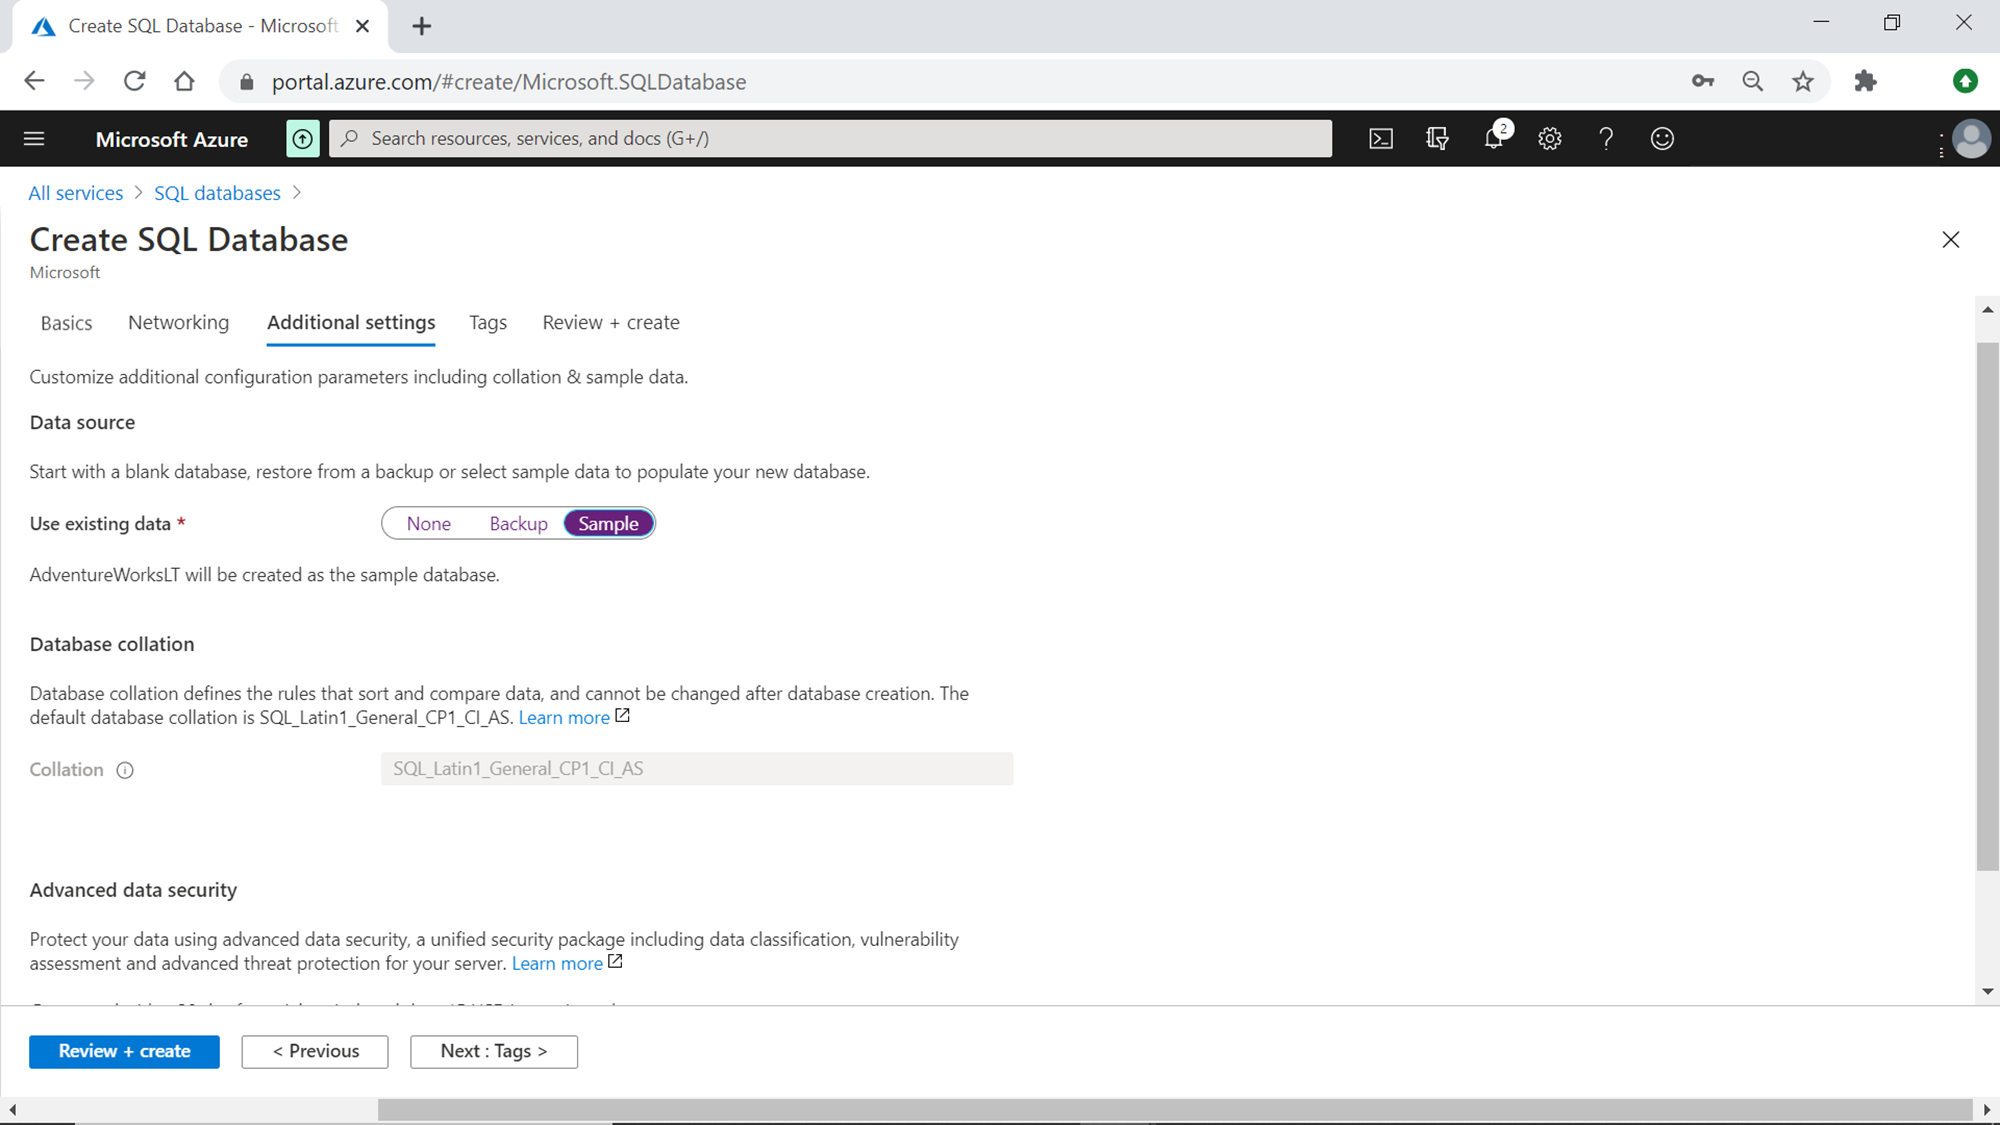2000x1125 pixels.
Task: Click the Collation info icon
Action: [125, 770]
